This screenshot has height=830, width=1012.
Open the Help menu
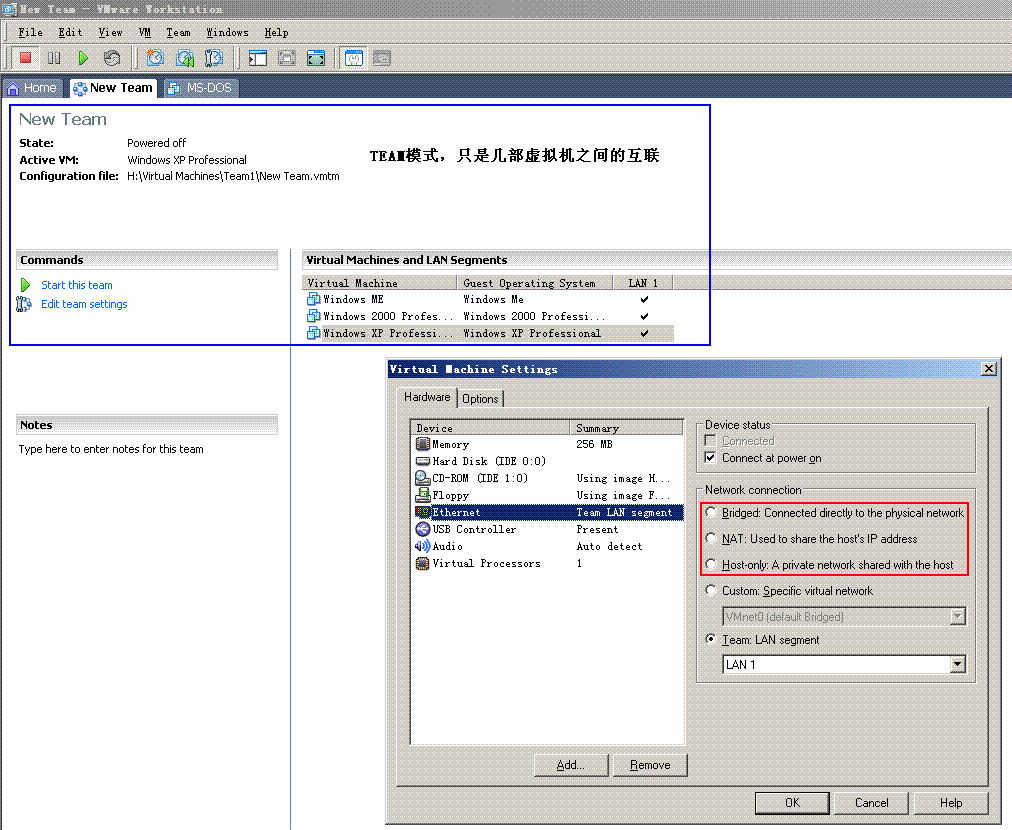[x=276, y=32]
